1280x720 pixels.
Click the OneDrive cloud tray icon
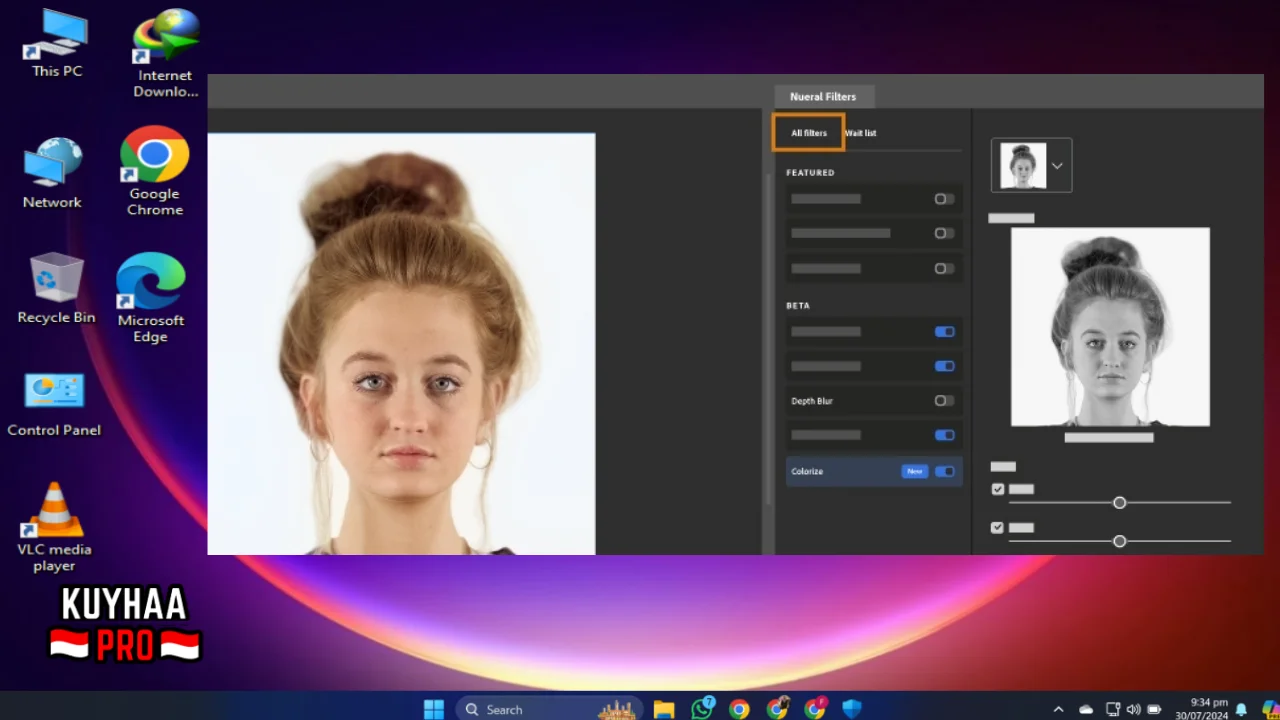(x=1086, y=709)
